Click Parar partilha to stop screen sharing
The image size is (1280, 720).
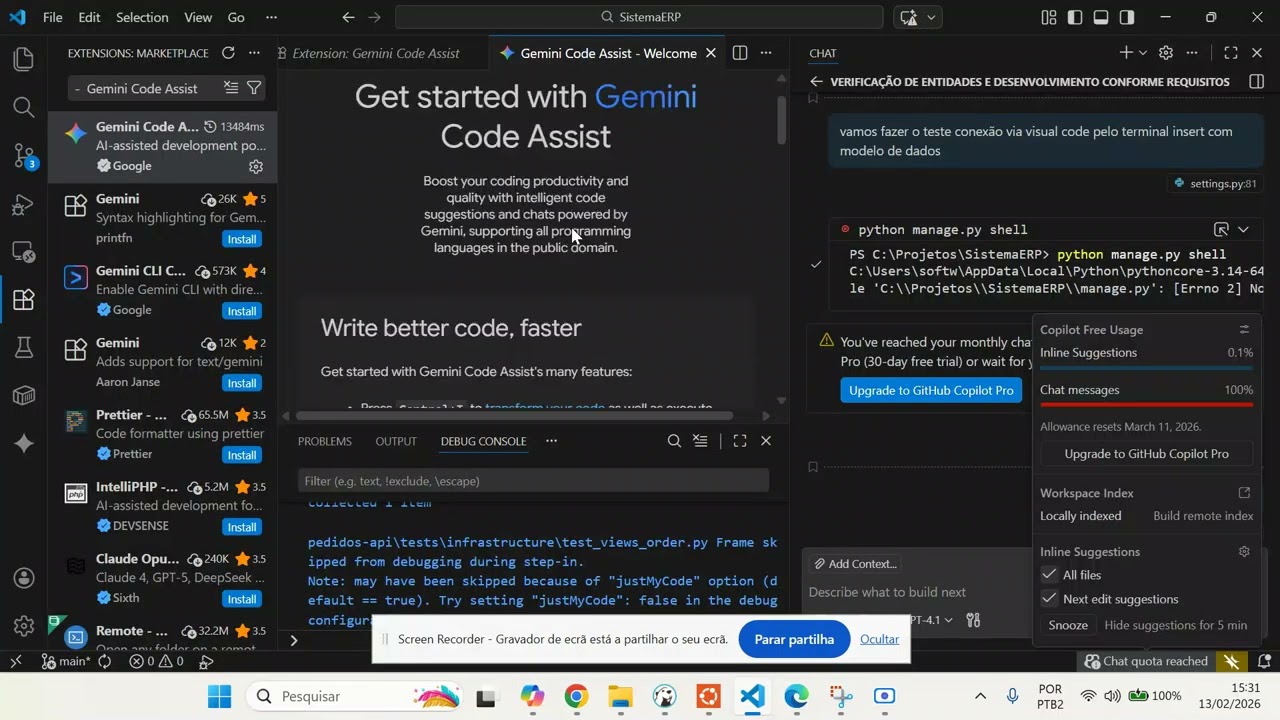click(x=794, y=639)
